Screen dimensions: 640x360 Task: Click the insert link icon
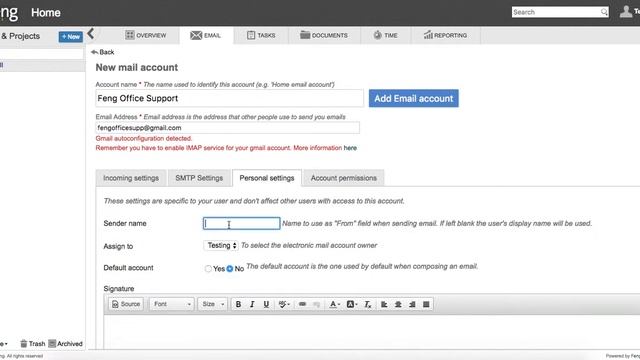(302, 304)
